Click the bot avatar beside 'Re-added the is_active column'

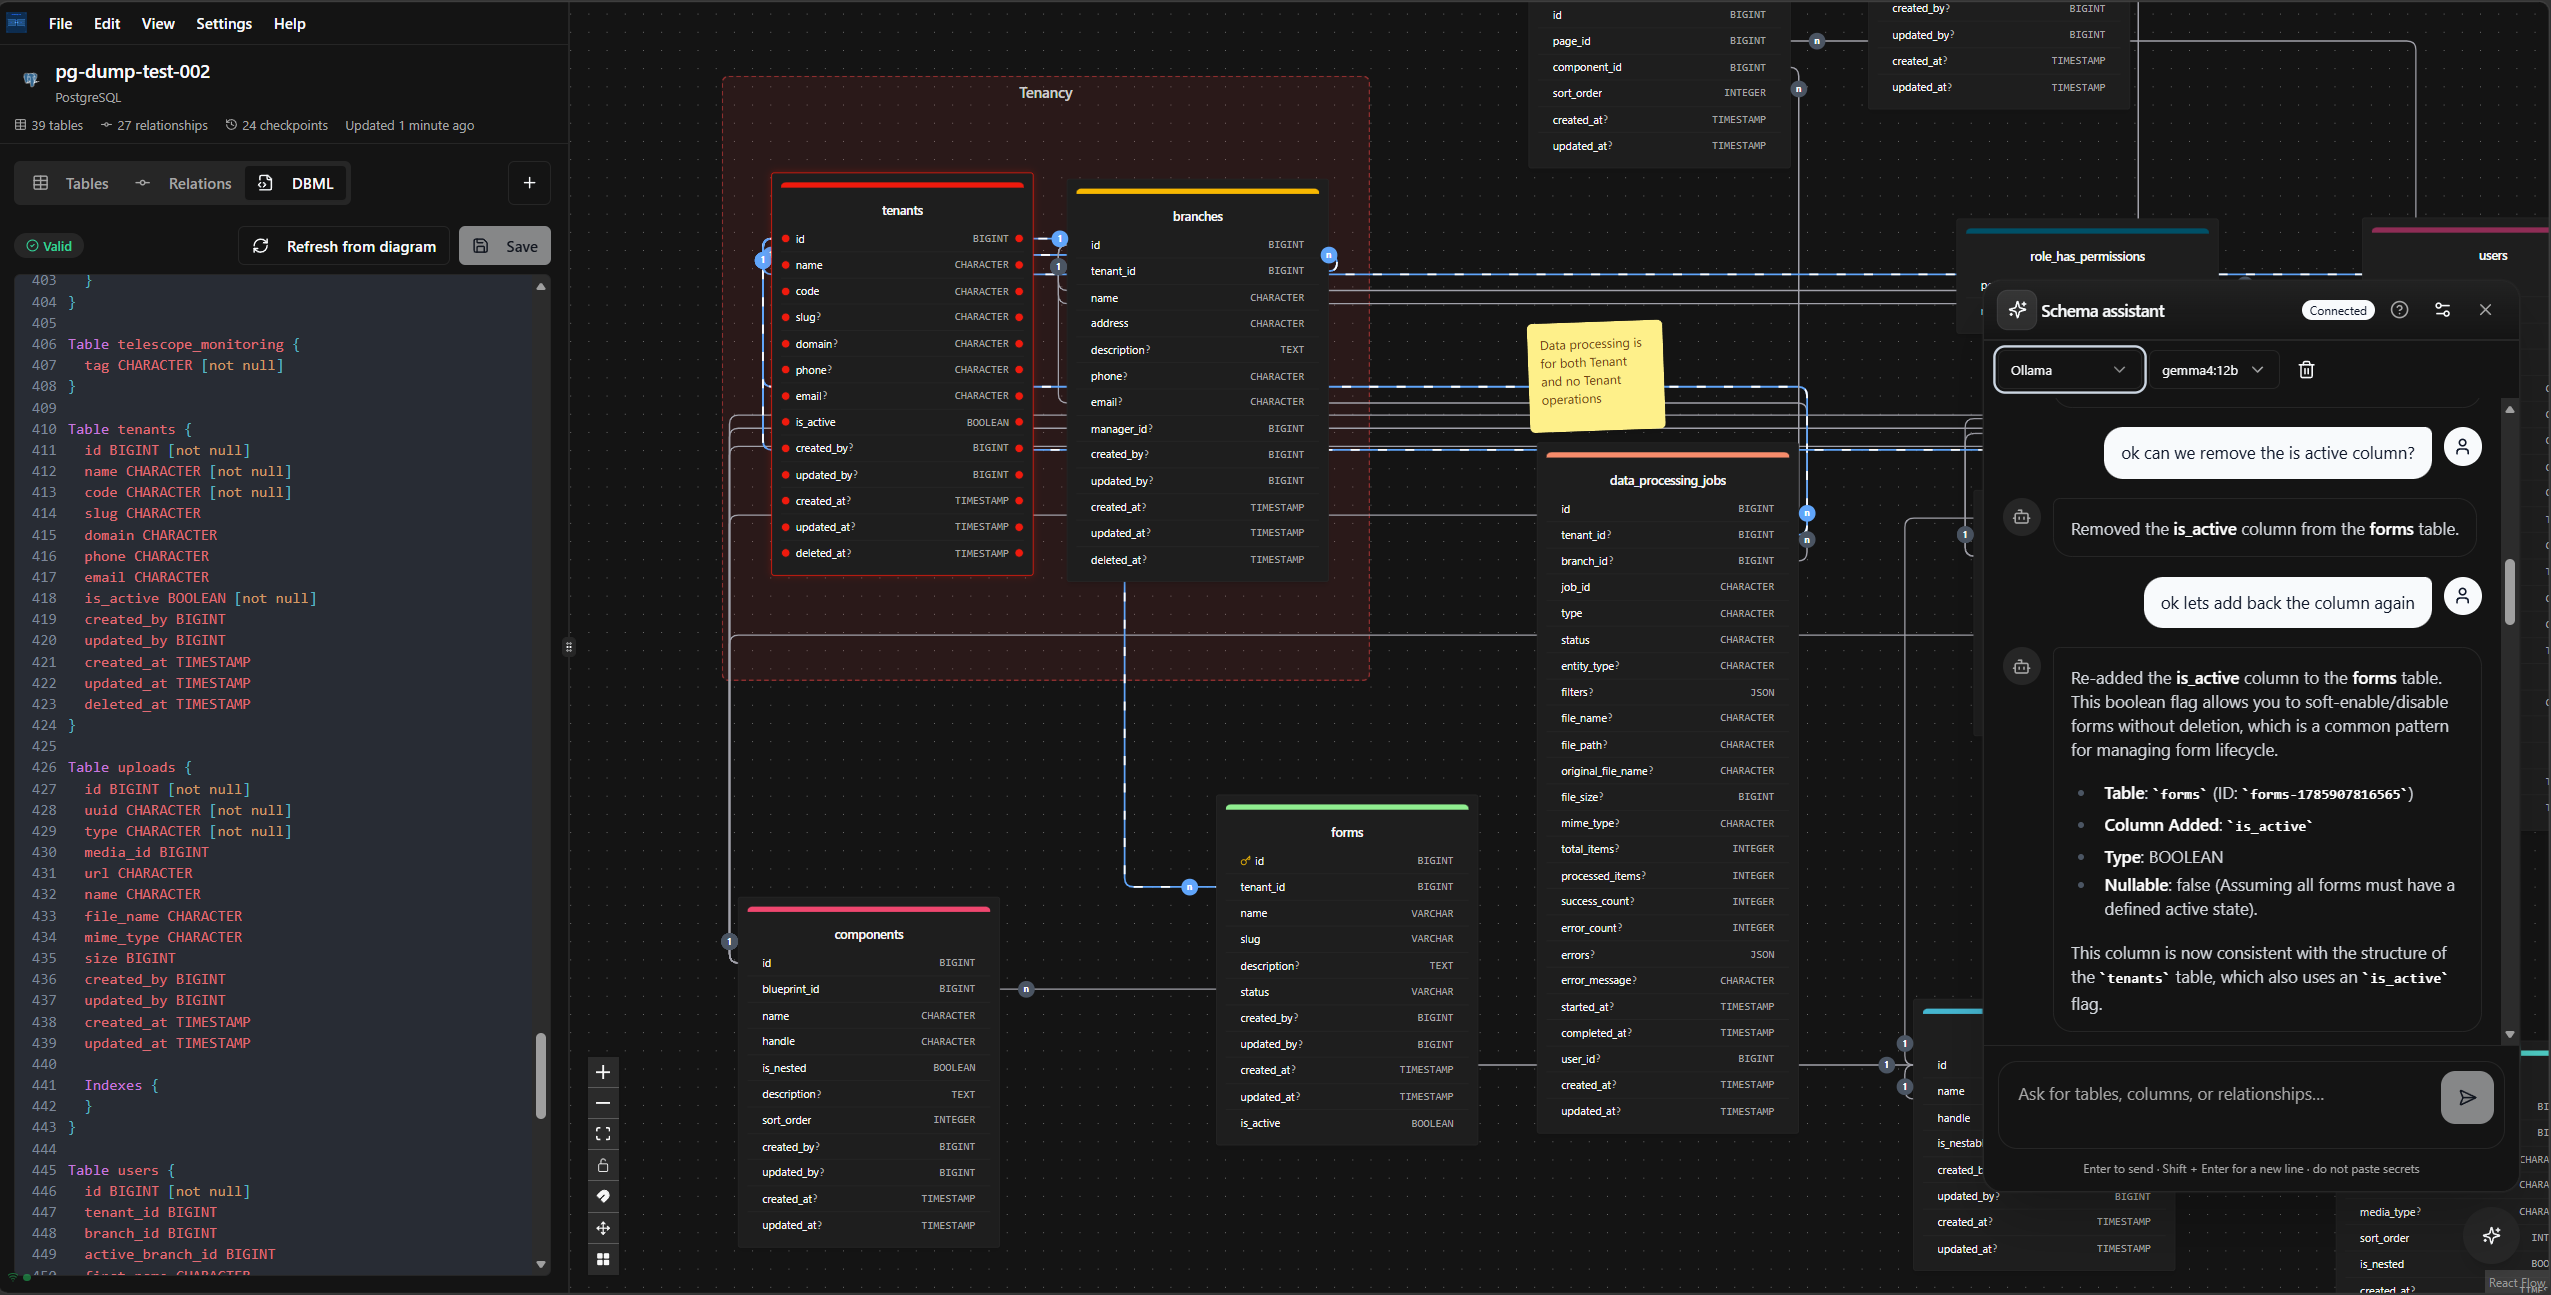click(2022, 667)
